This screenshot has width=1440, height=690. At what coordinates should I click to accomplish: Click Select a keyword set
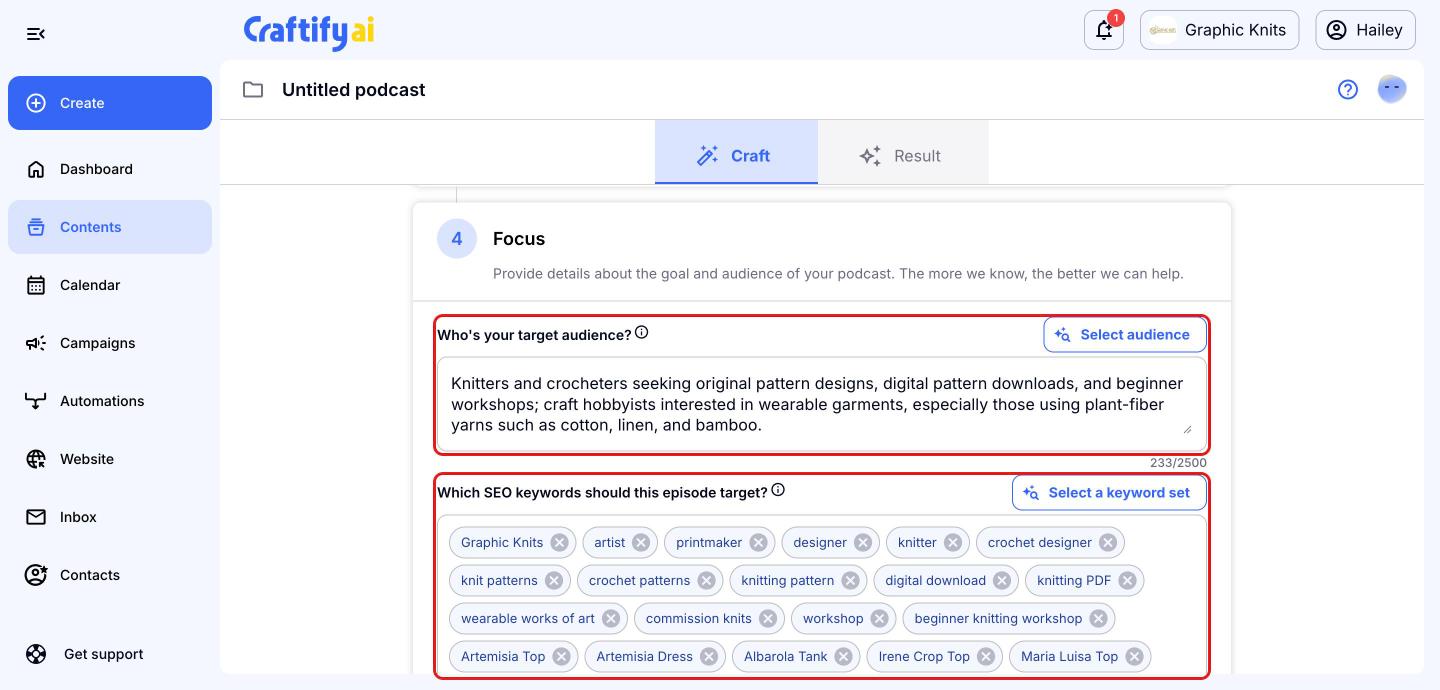pos(1109,493)
